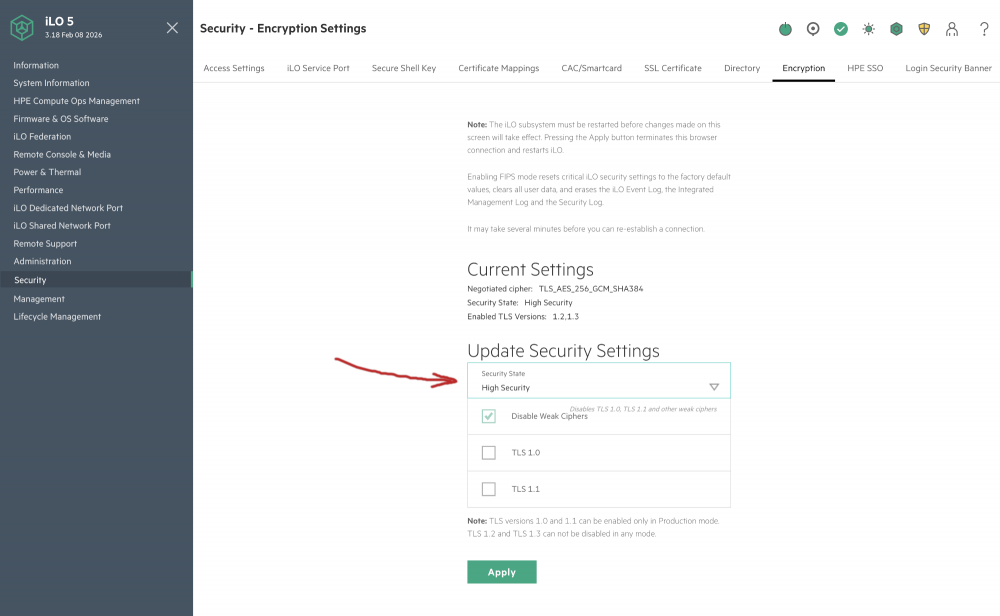Go to HPE Compute Ops Management
Viewport: 1000px width, 616px height.
point(77,101)
